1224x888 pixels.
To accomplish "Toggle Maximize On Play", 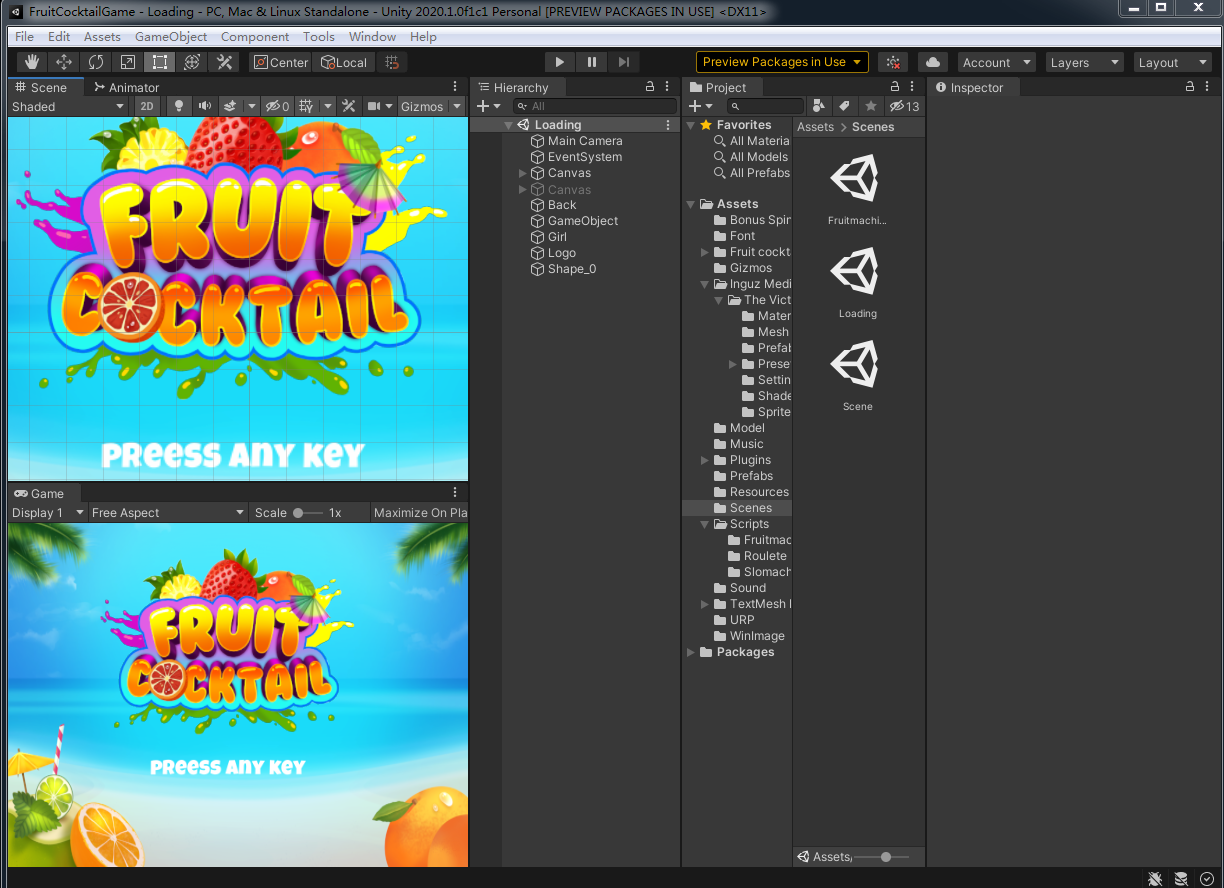I will click(420, 513).
